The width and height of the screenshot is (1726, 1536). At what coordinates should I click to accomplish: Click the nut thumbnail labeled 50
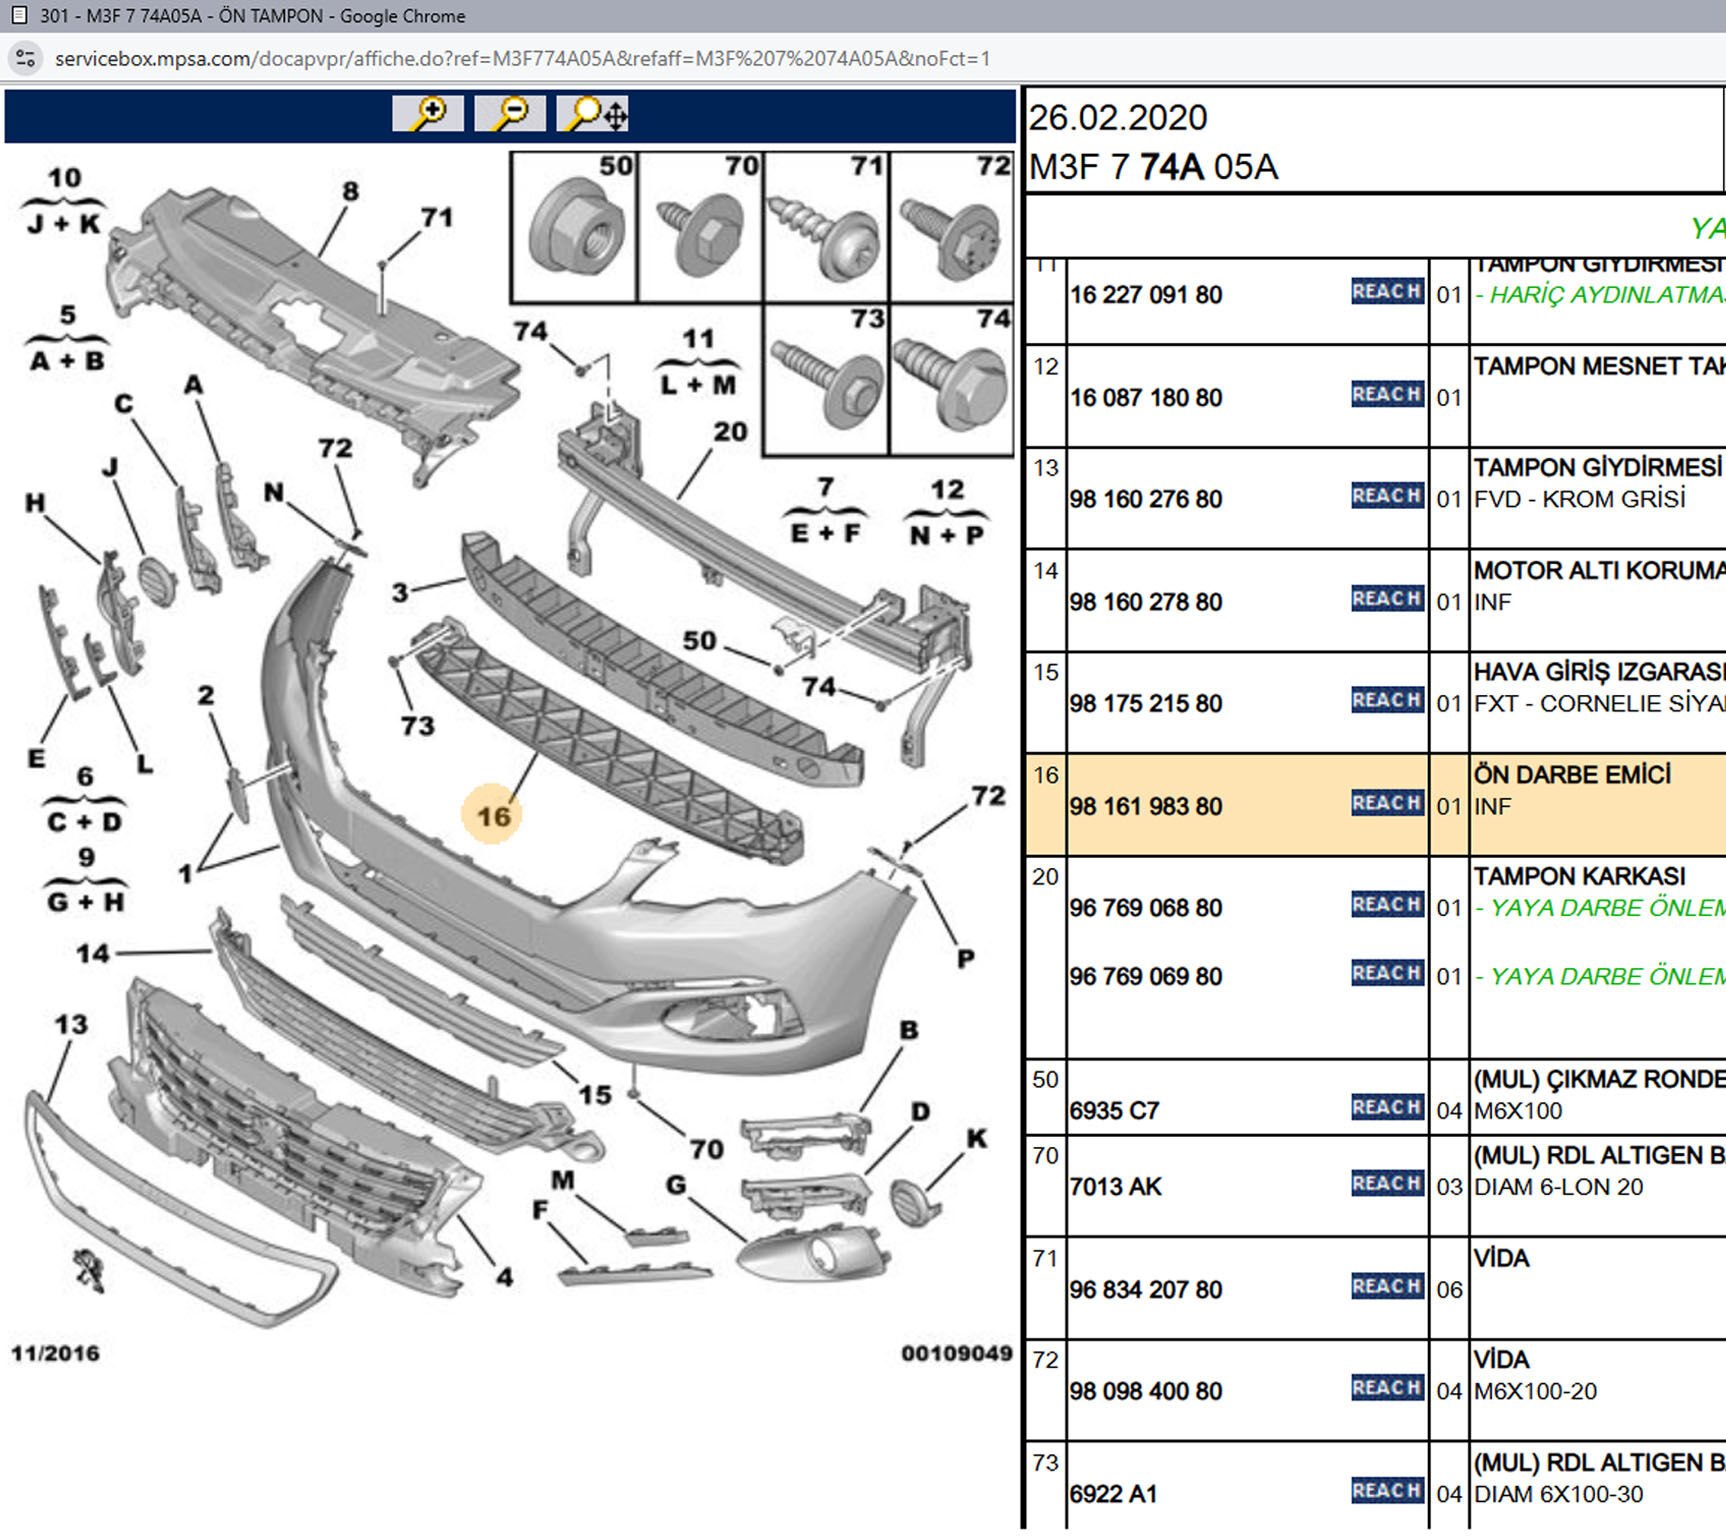pyautogui.click(x=575, y=228)
